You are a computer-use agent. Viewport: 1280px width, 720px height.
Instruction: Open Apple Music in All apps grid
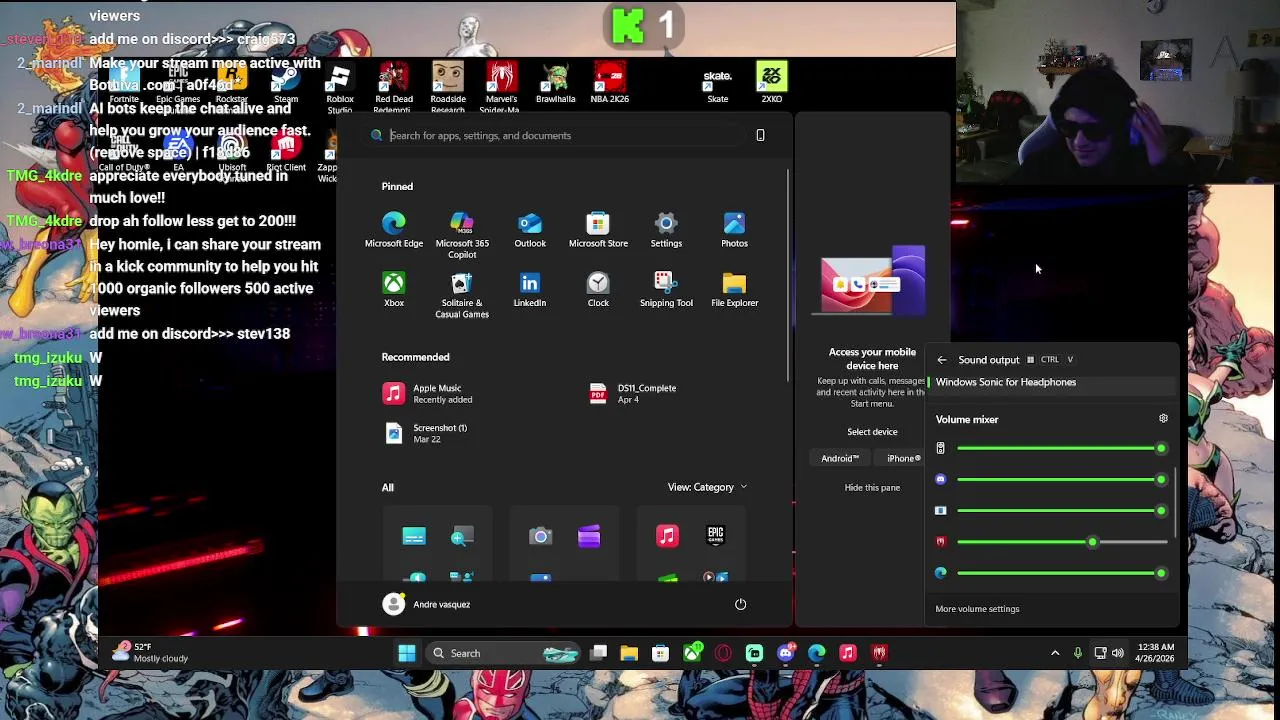[x=667, y=537]
